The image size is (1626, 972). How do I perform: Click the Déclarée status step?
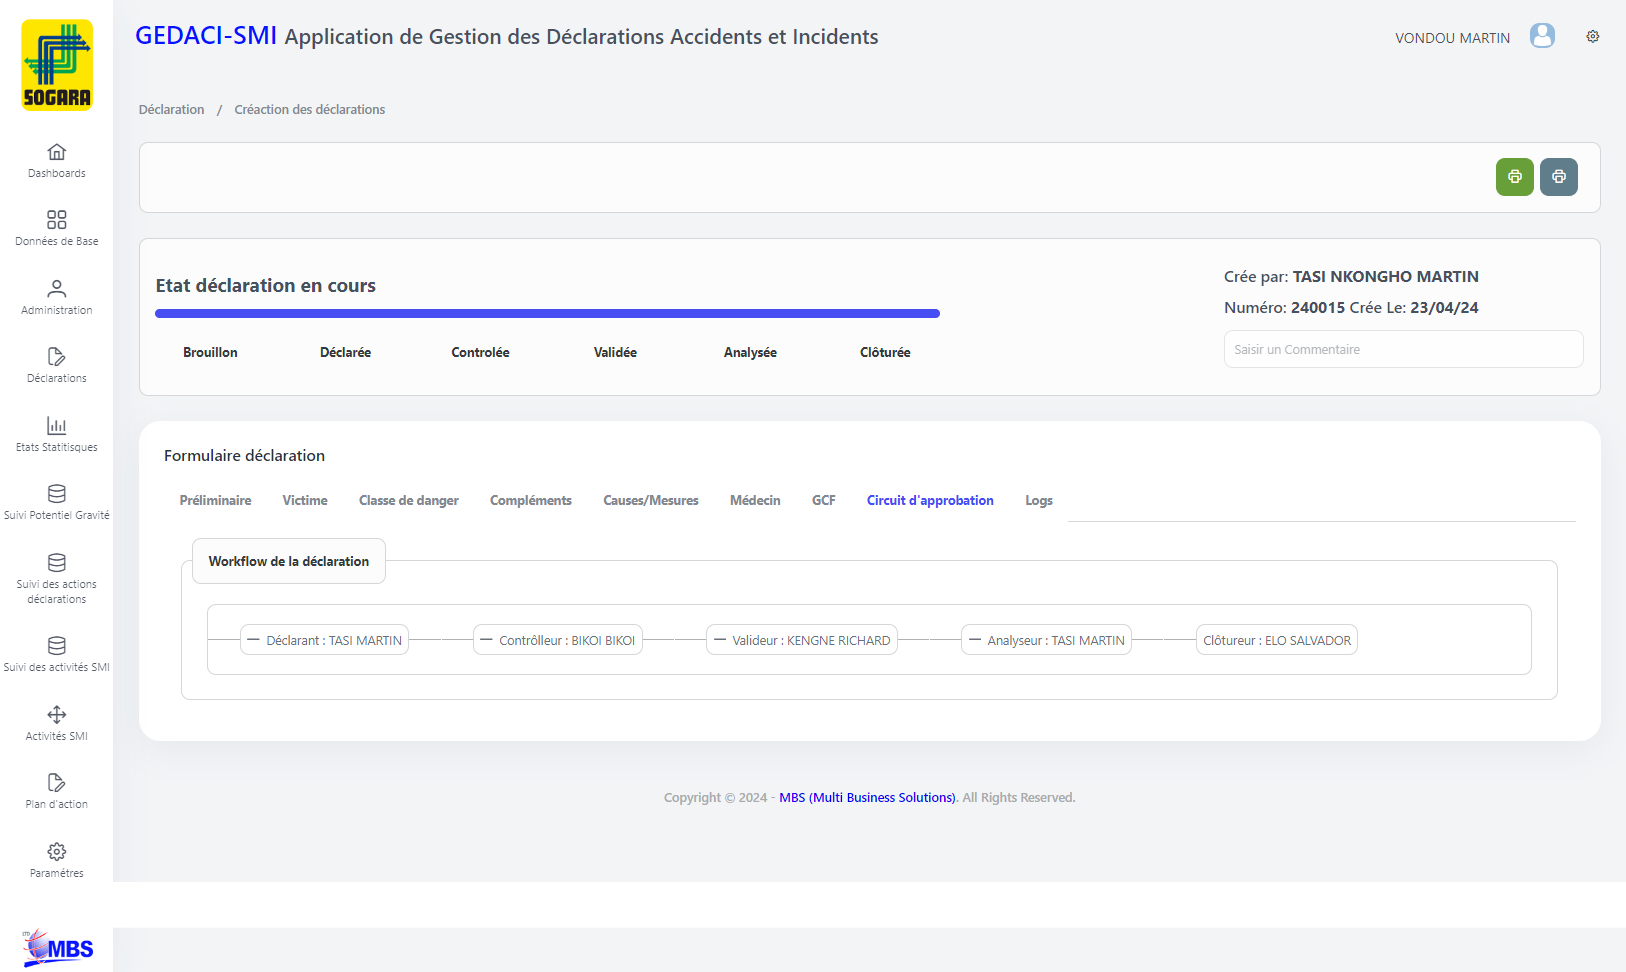point(345,352)
